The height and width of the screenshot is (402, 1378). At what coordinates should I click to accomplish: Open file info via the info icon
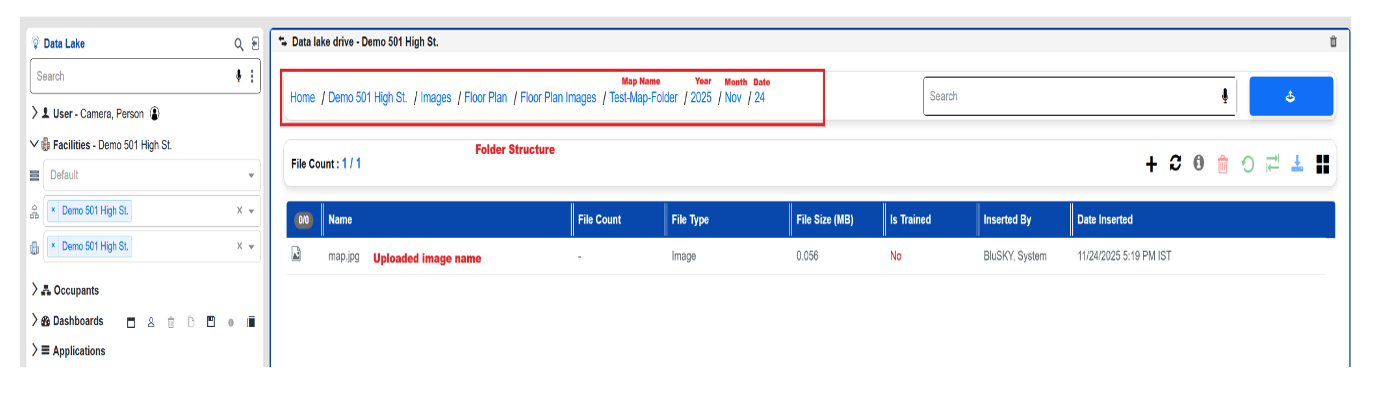[x=1198, y=164]
